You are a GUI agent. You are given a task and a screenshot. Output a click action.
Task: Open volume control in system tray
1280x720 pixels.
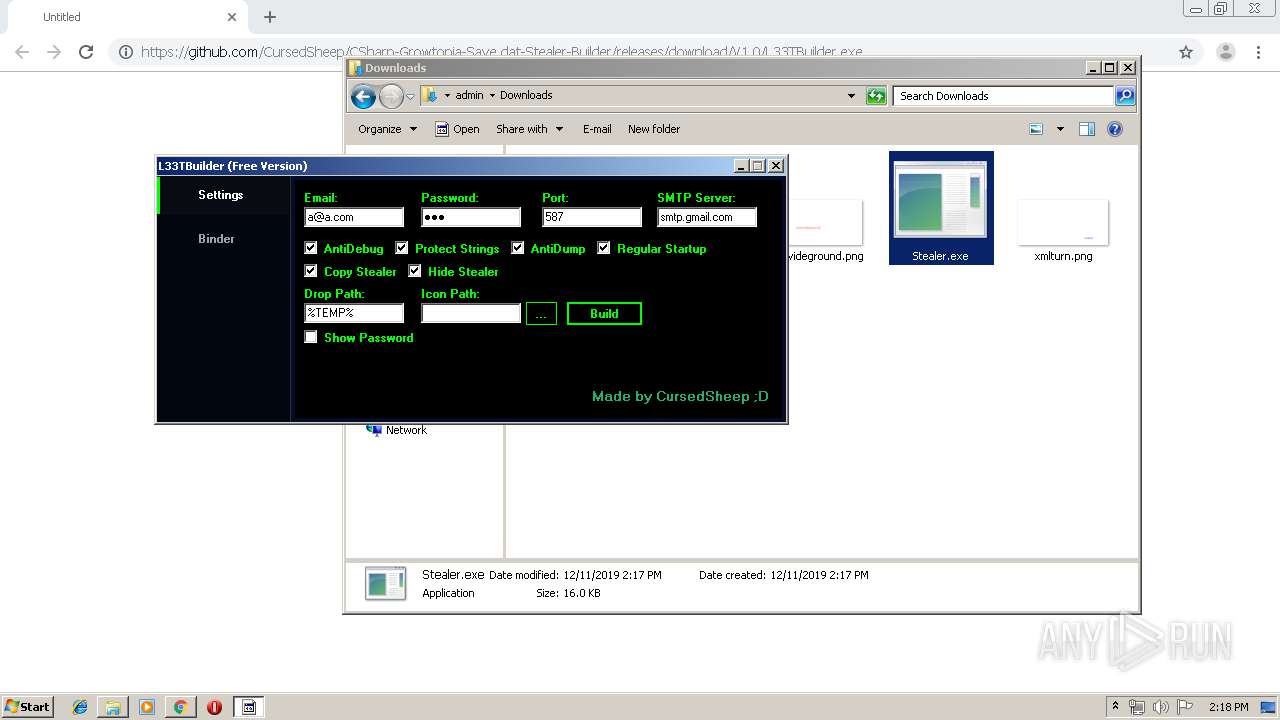(1160, 707)
